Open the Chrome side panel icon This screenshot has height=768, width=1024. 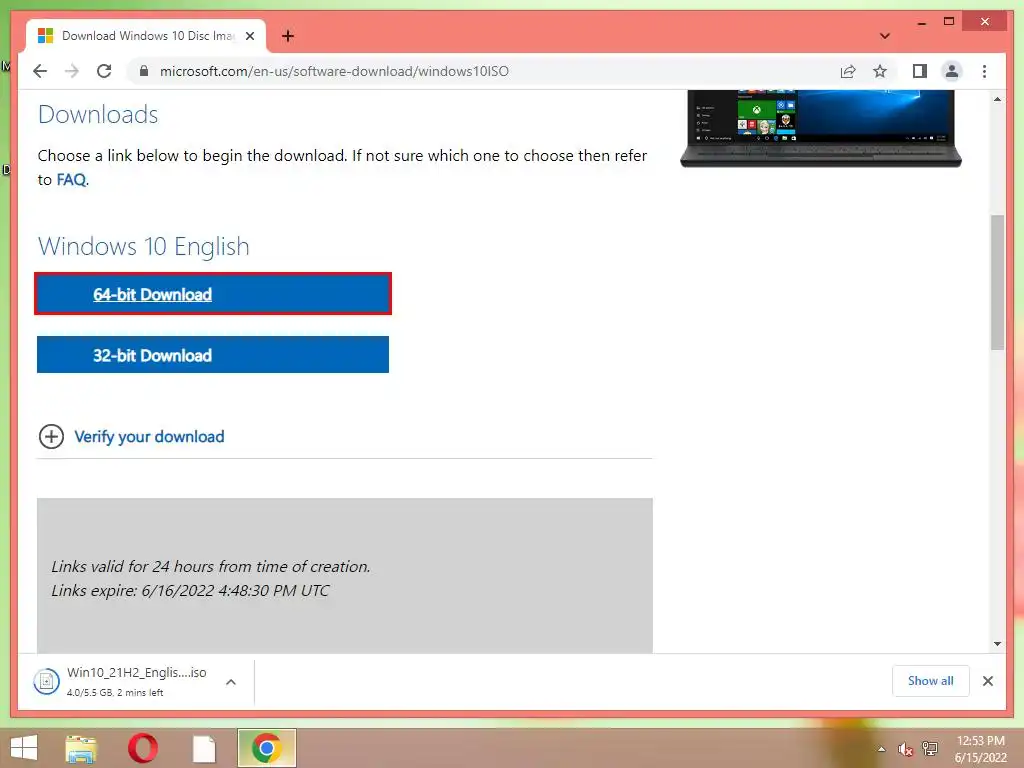tap(920, 71)
